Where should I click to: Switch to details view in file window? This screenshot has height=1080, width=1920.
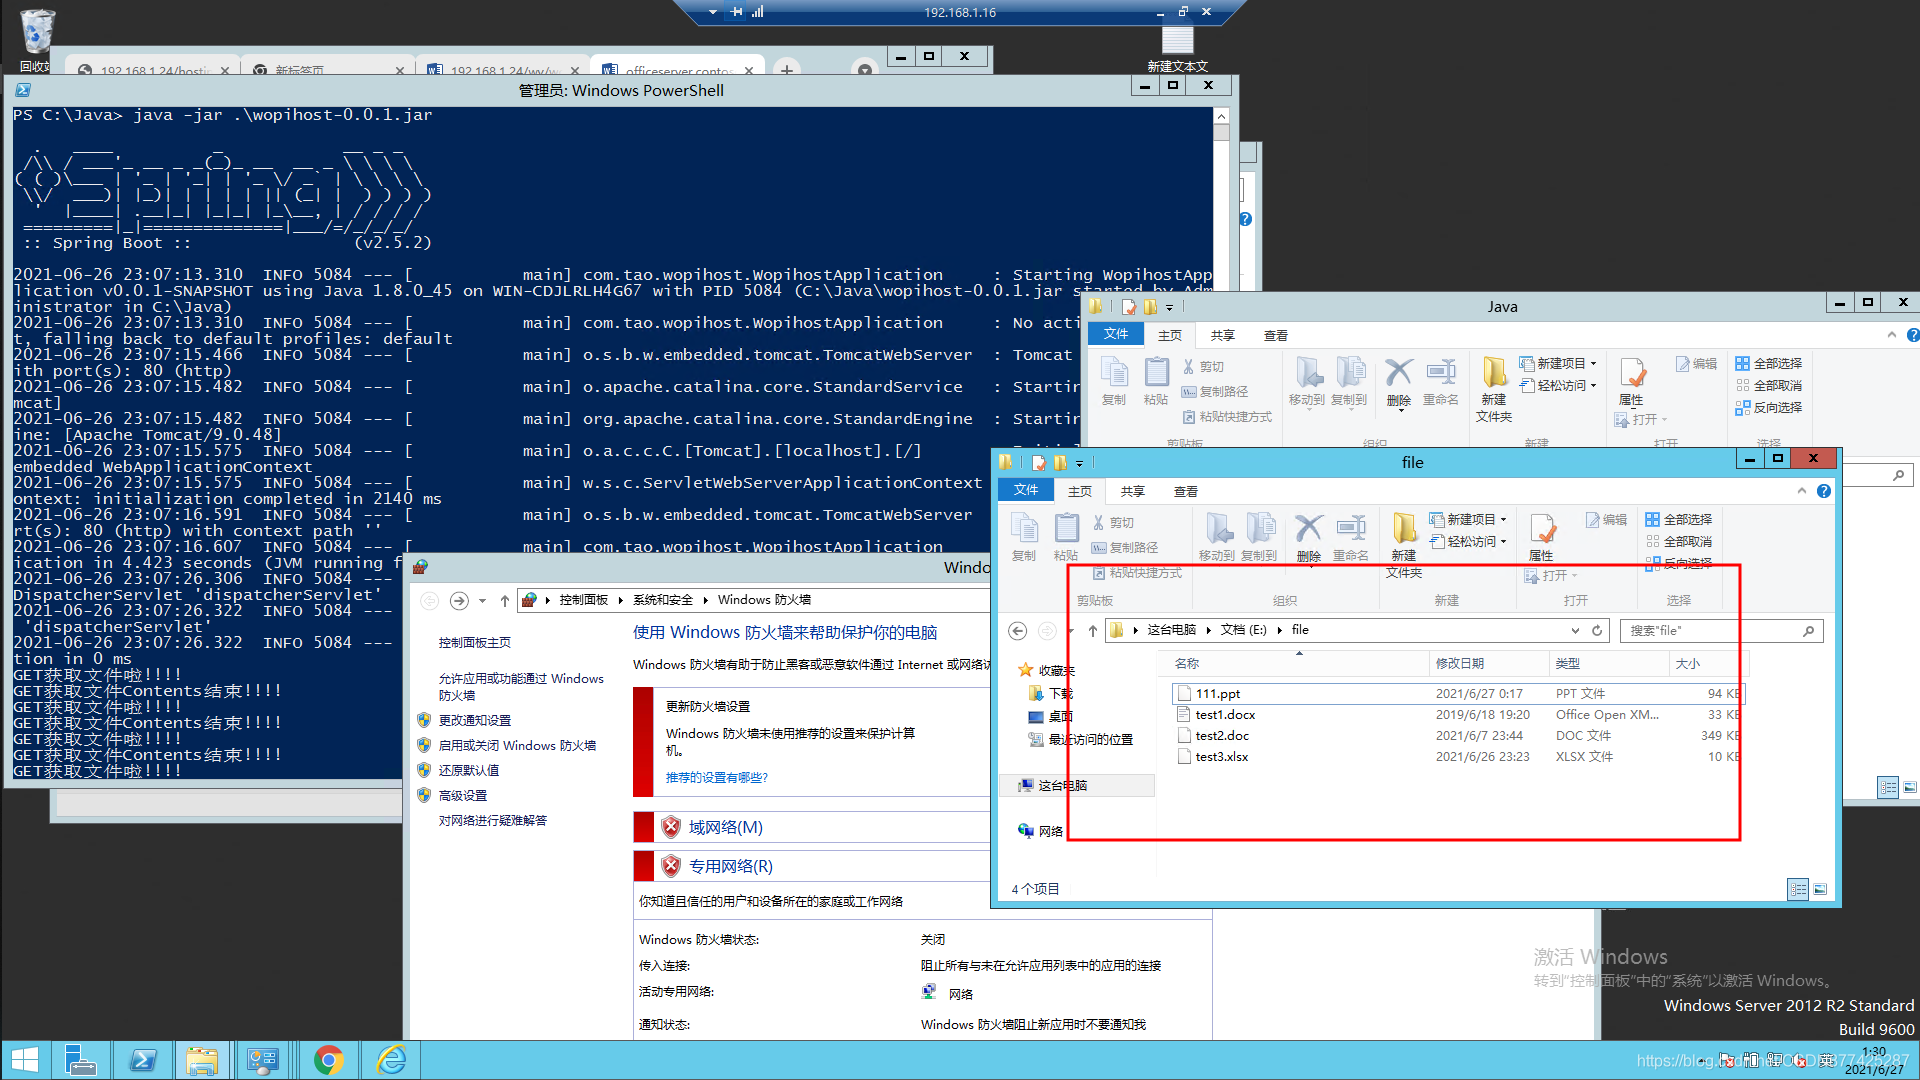tap(1798, 889)
